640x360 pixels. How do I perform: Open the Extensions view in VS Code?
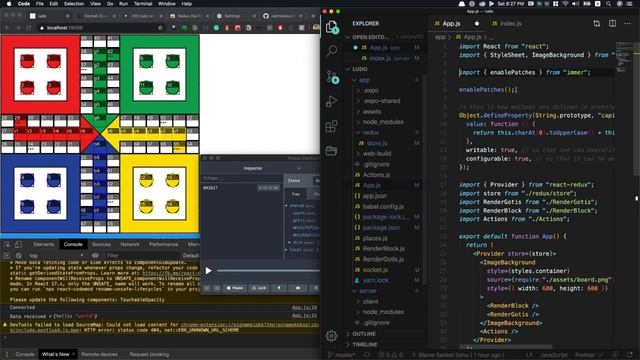332,126
